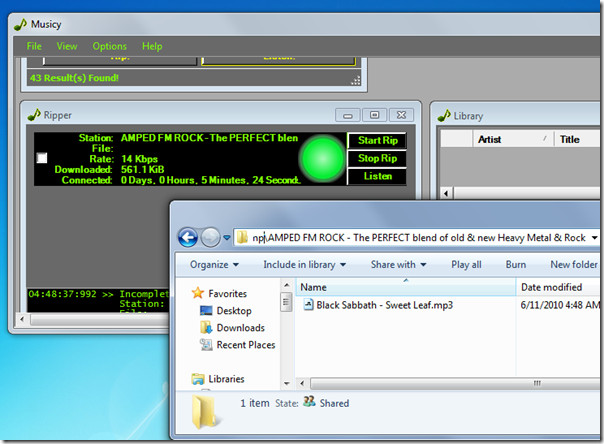Click the Downloads folder icon
This screenshot has width=604, height=444.
(x=206, y=327)
